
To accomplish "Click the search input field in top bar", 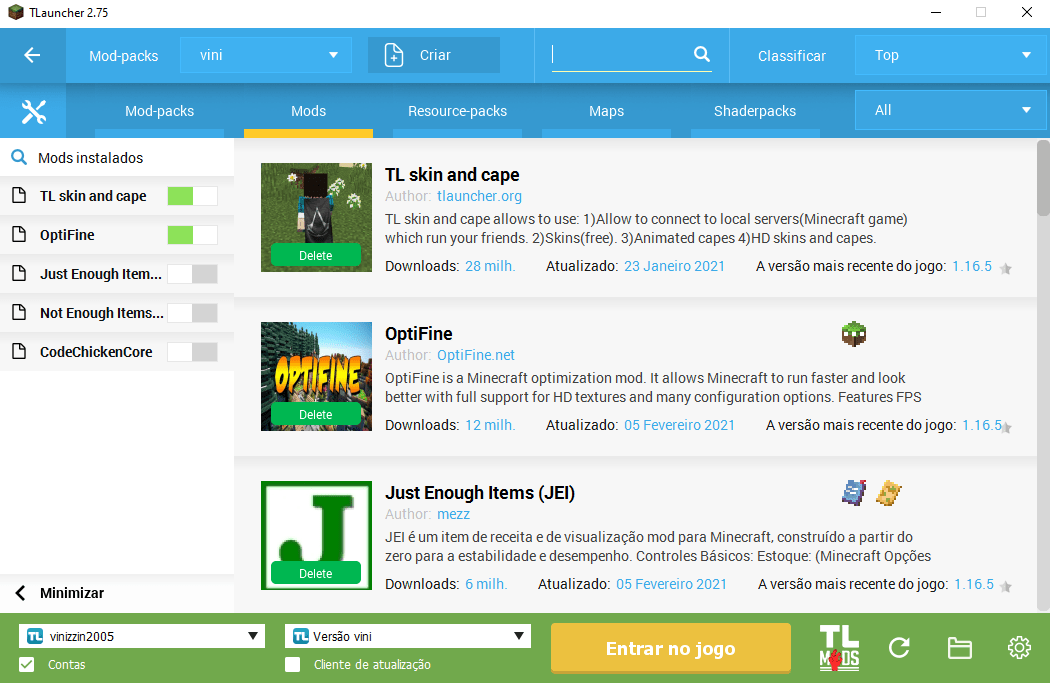I will click(621, 55).
